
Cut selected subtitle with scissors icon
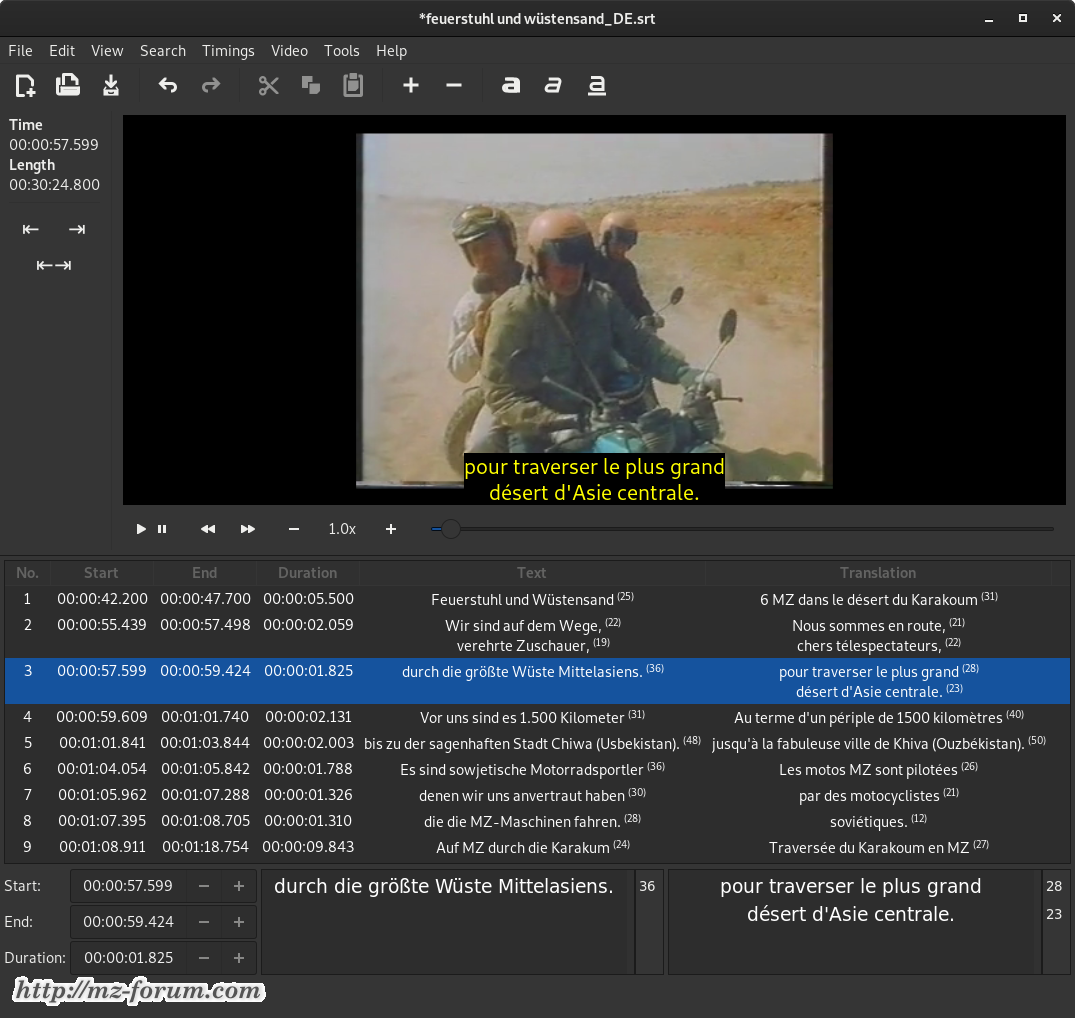(x=268, y=86)
